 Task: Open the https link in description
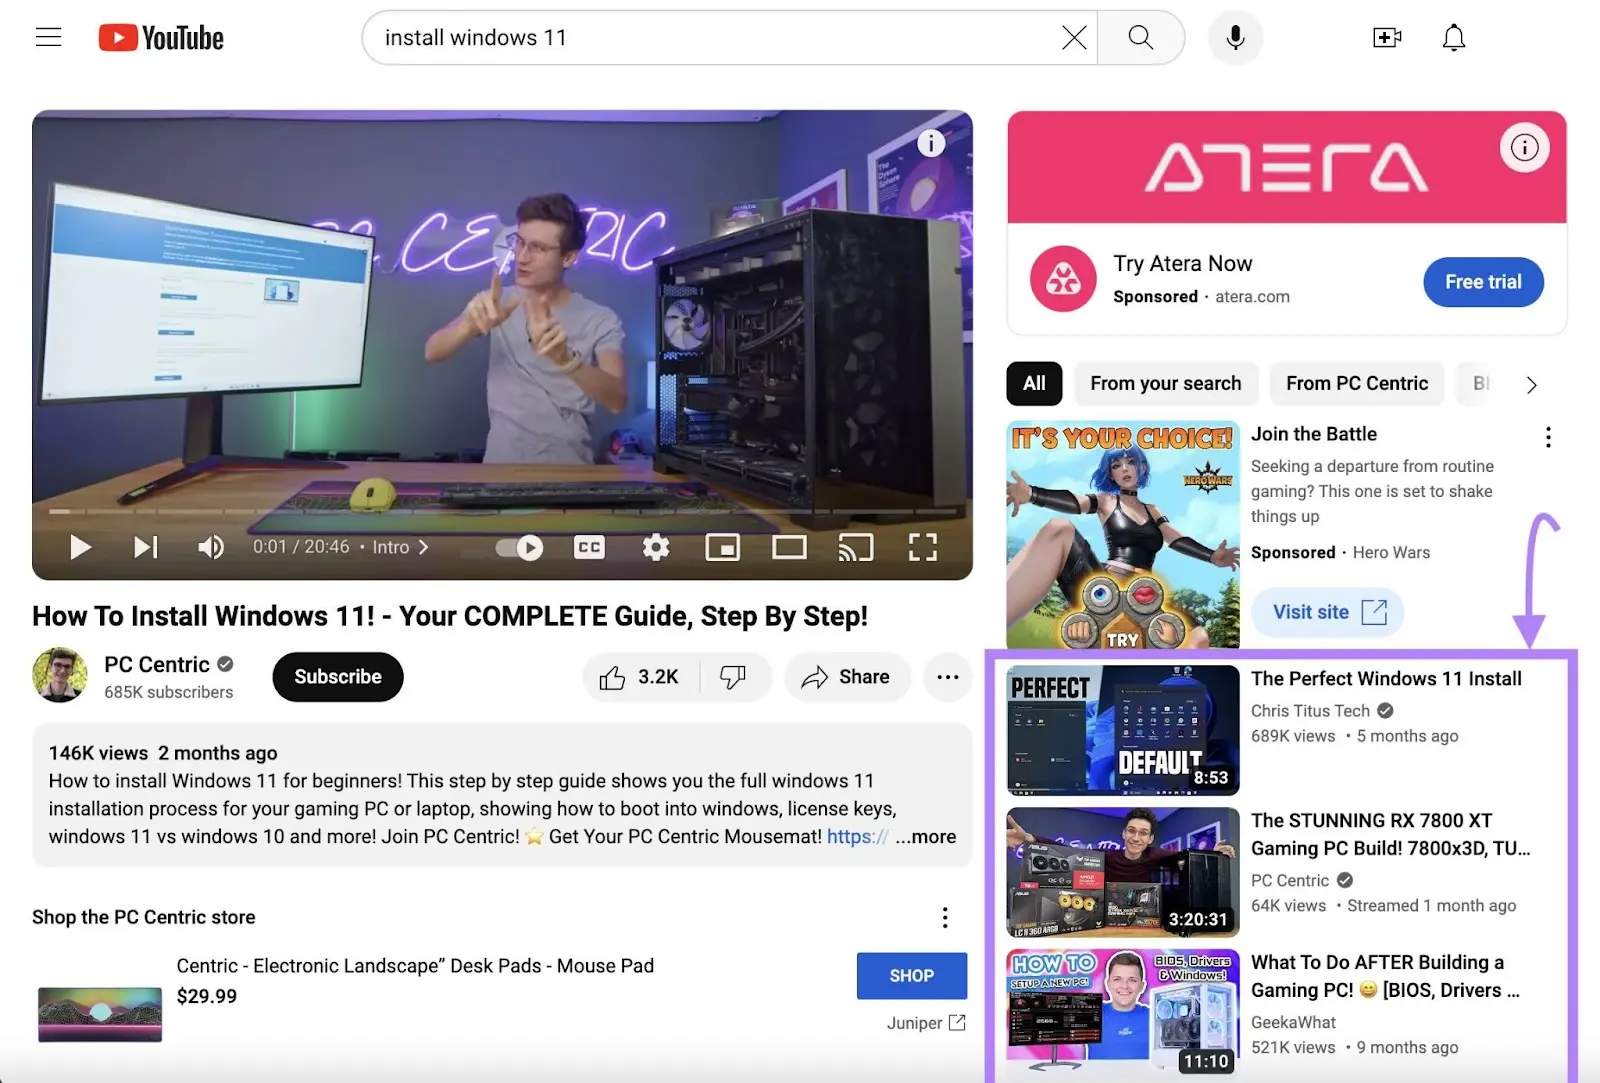click(857, 837)
